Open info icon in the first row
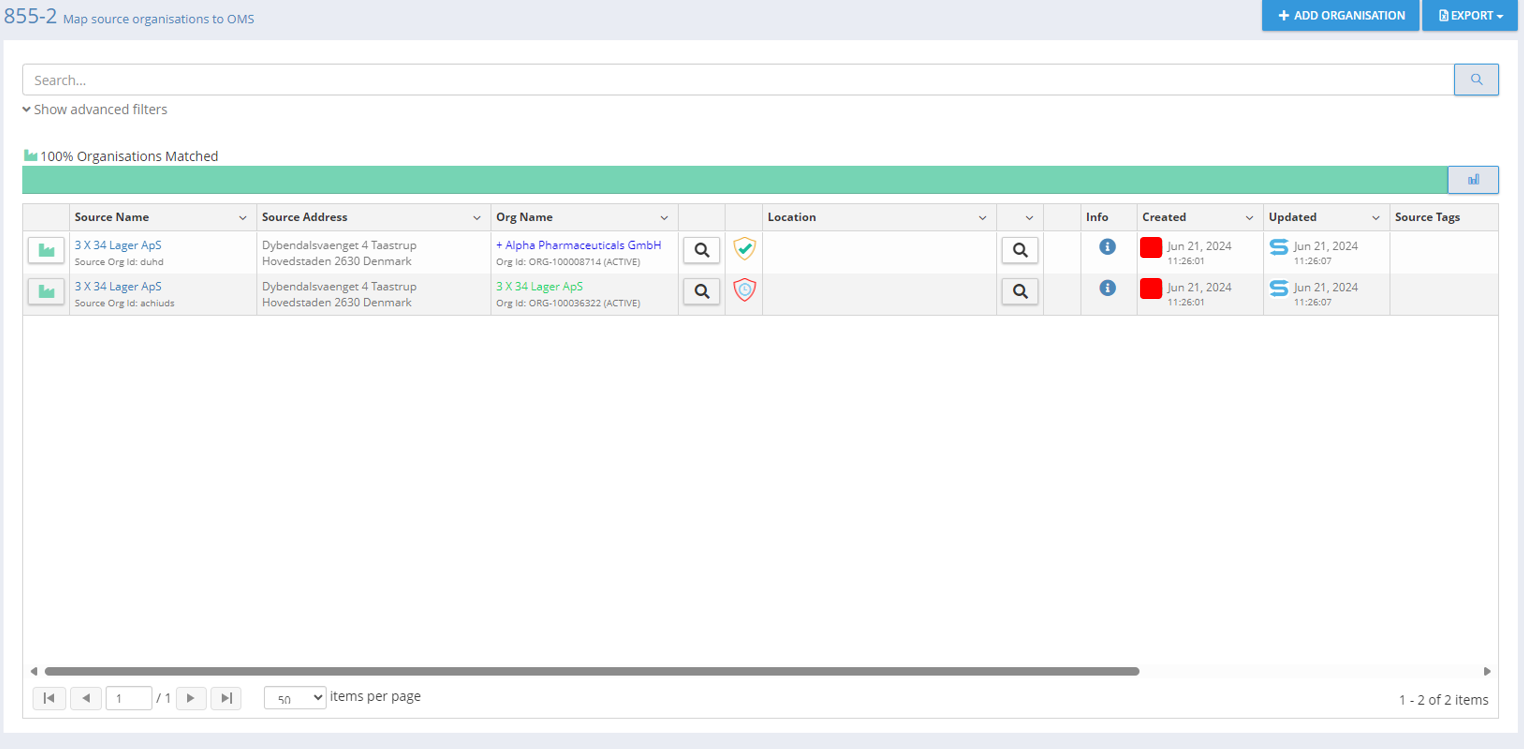This screenshot has height=749, width=1524. (x=1107, y=246)
